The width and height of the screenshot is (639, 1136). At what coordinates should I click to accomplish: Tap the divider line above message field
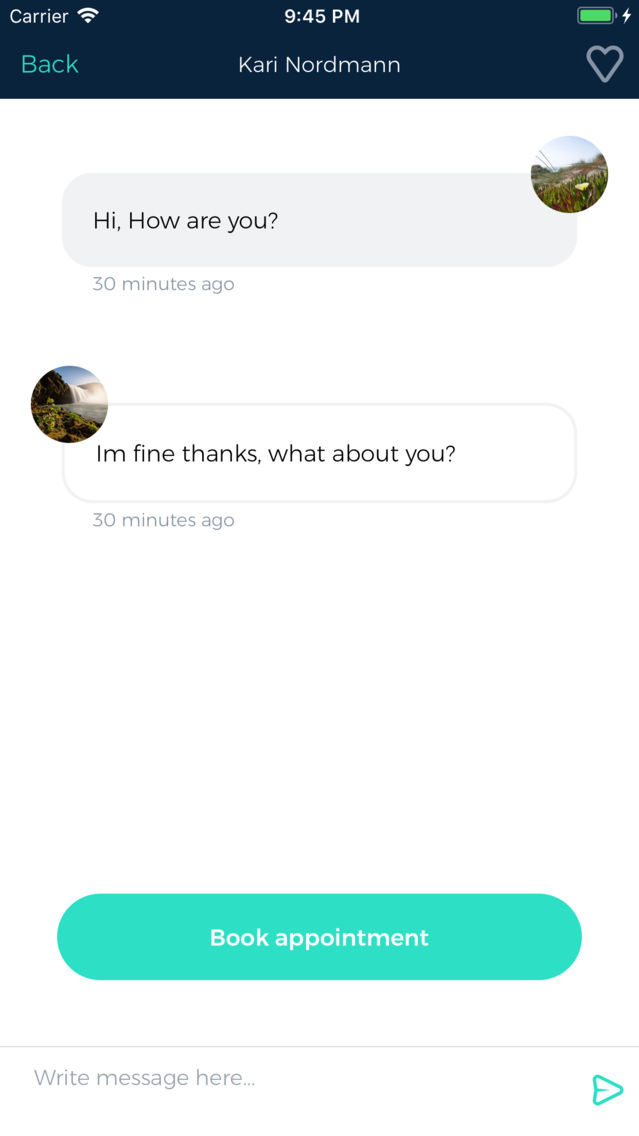click(x=319, y=1047)
